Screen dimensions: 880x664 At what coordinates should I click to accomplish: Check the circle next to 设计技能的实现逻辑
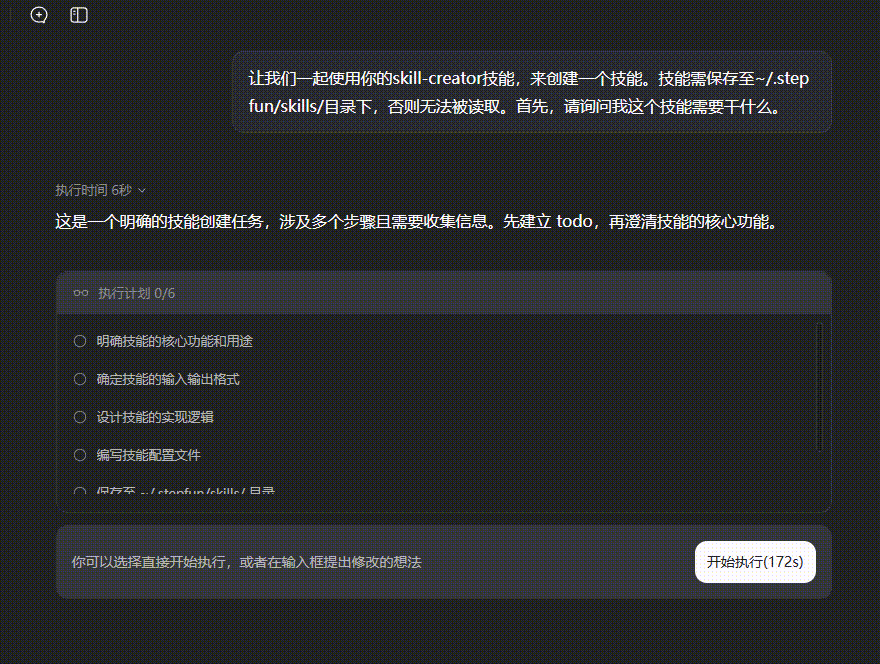click(79, 416)
